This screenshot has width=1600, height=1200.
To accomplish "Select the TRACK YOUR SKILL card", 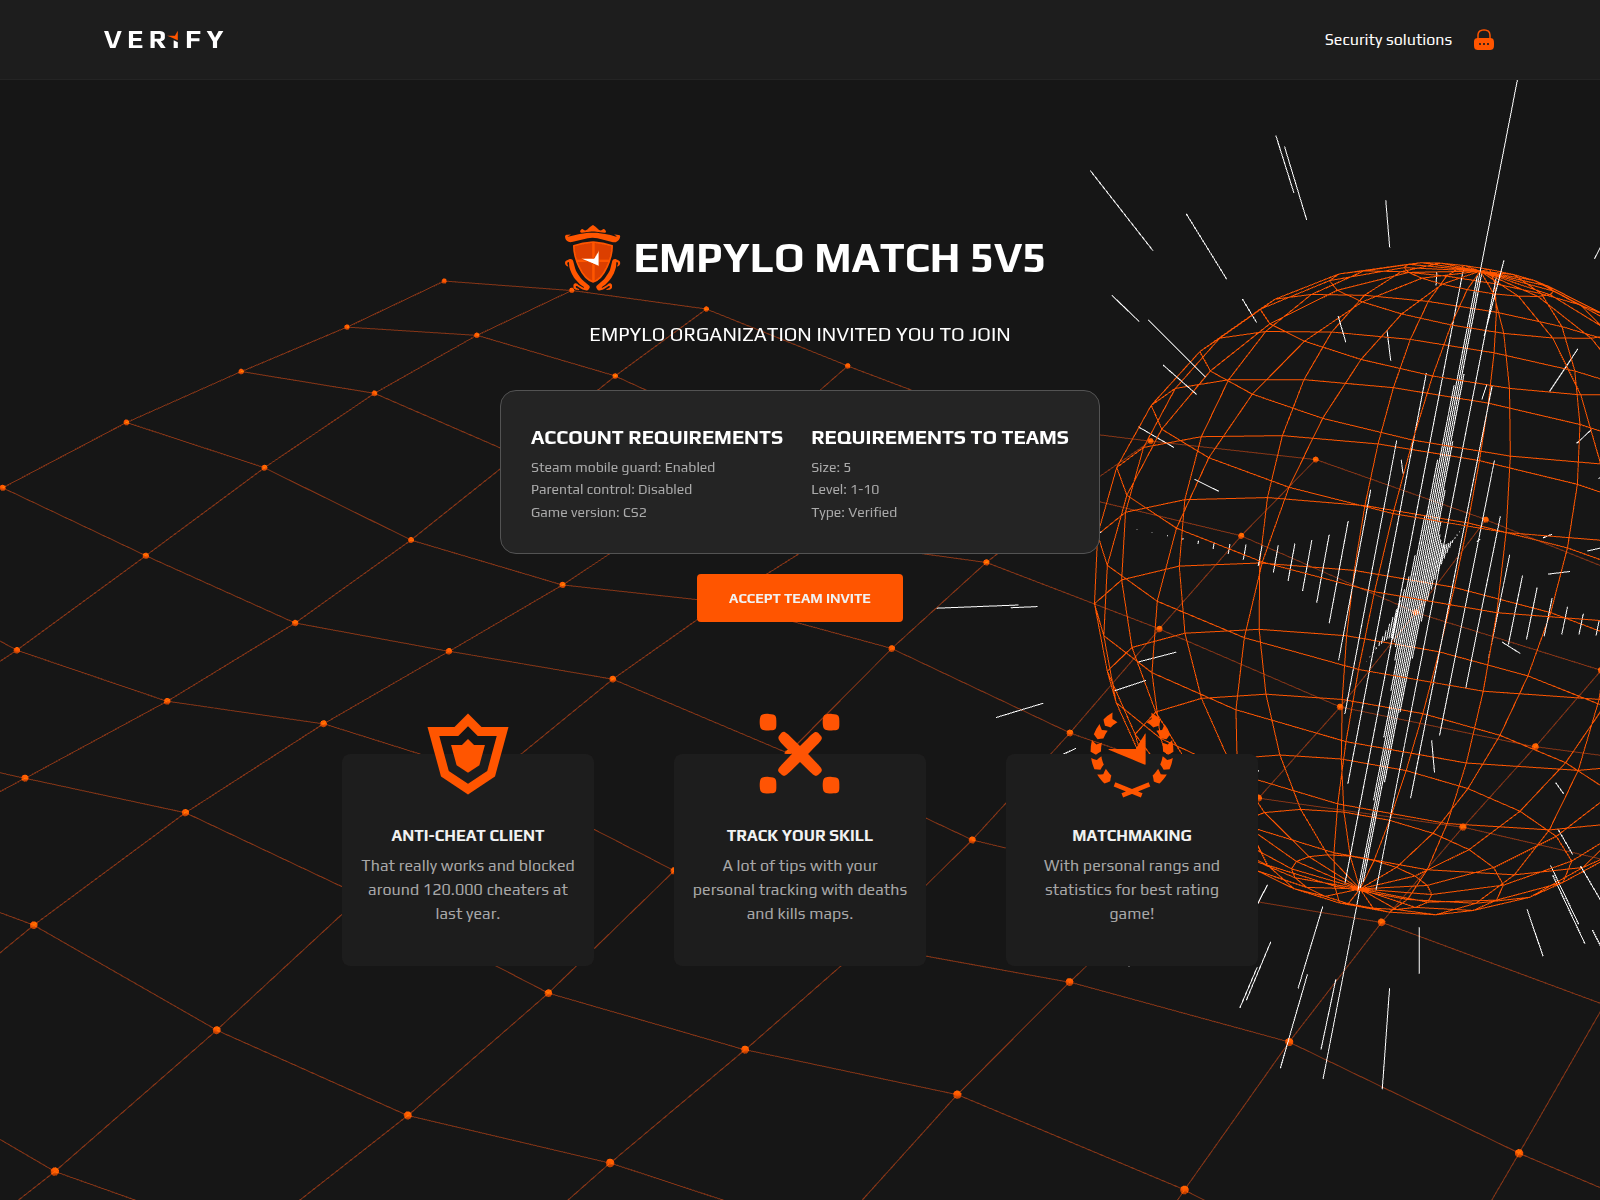I will click(800, 858).
